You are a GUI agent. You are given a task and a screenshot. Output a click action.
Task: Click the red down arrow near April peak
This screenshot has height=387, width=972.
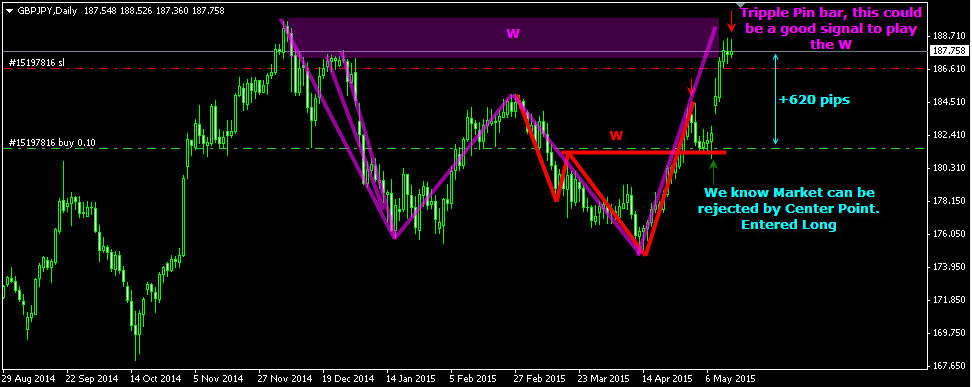tap(692, 87)
